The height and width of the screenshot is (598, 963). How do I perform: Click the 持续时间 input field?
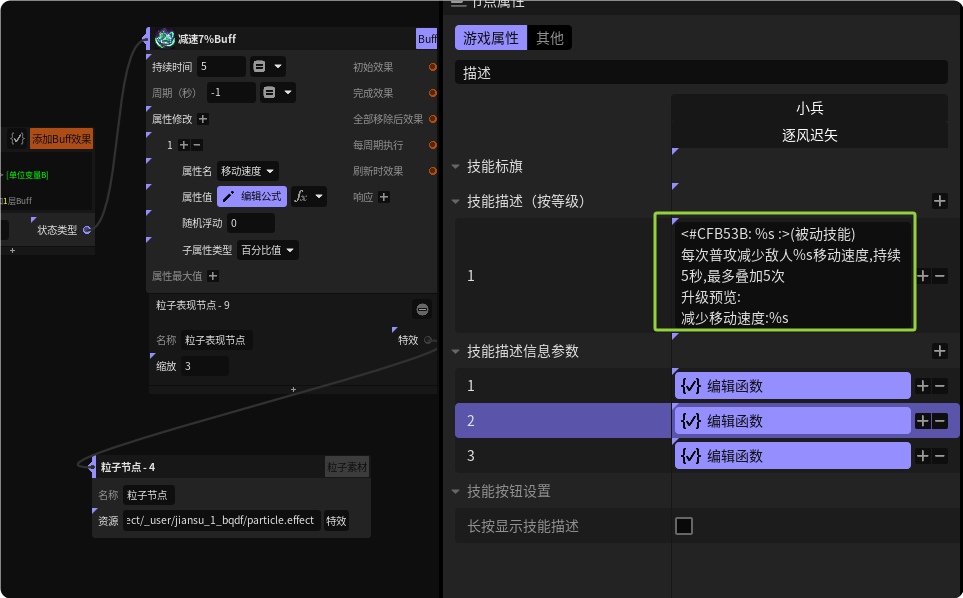point(221,67)
